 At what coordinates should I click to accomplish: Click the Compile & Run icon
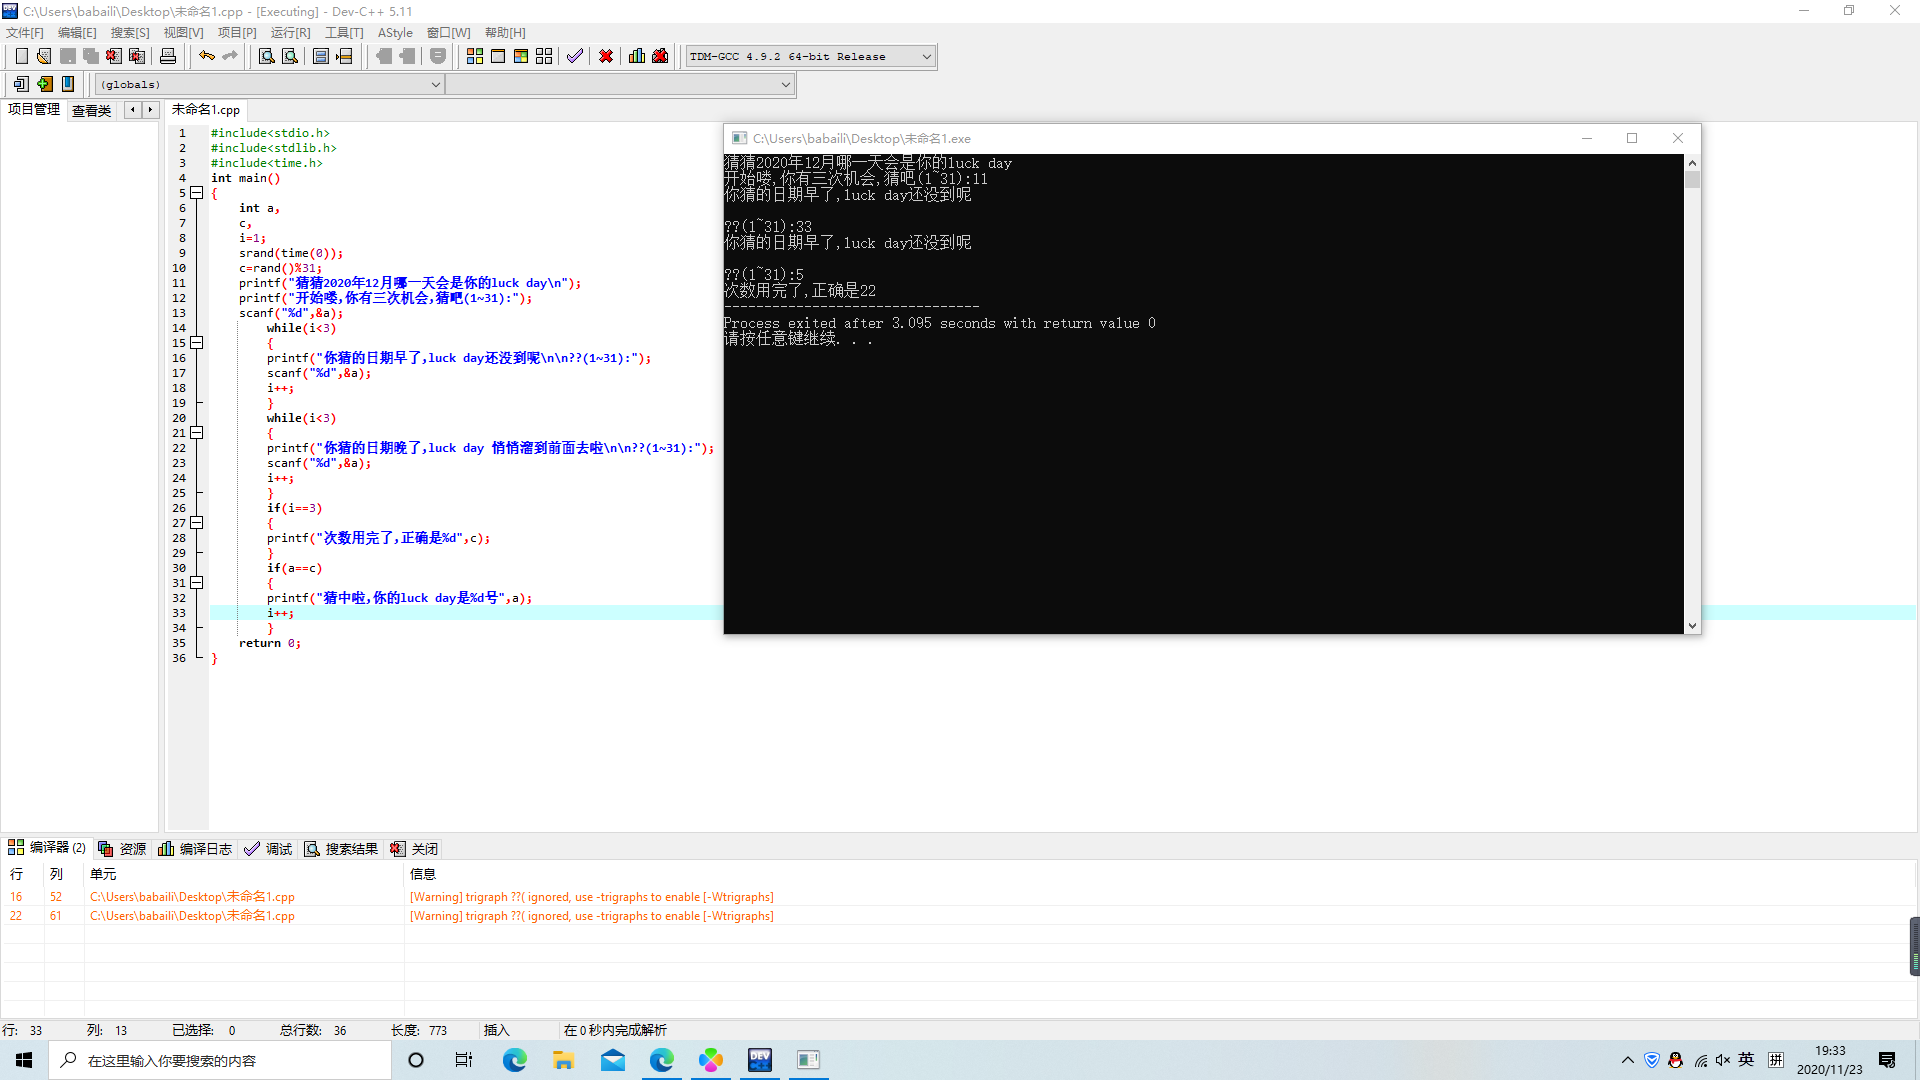[521, 57]
